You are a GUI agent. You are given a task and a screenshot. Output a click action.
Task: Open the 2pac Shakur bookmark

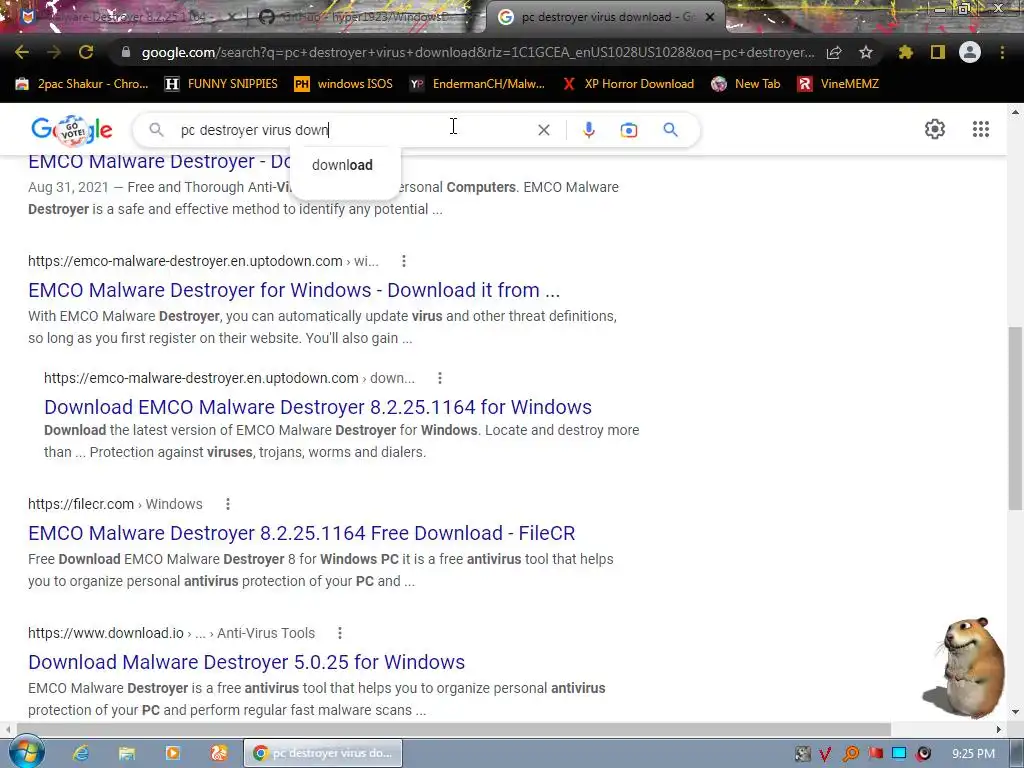[82, 84]
